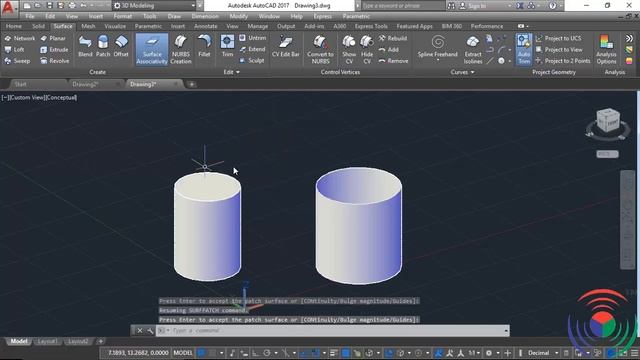Choose the Offset surface tool
This screenshot has height=360, width=640.
[x=121, y=46]
